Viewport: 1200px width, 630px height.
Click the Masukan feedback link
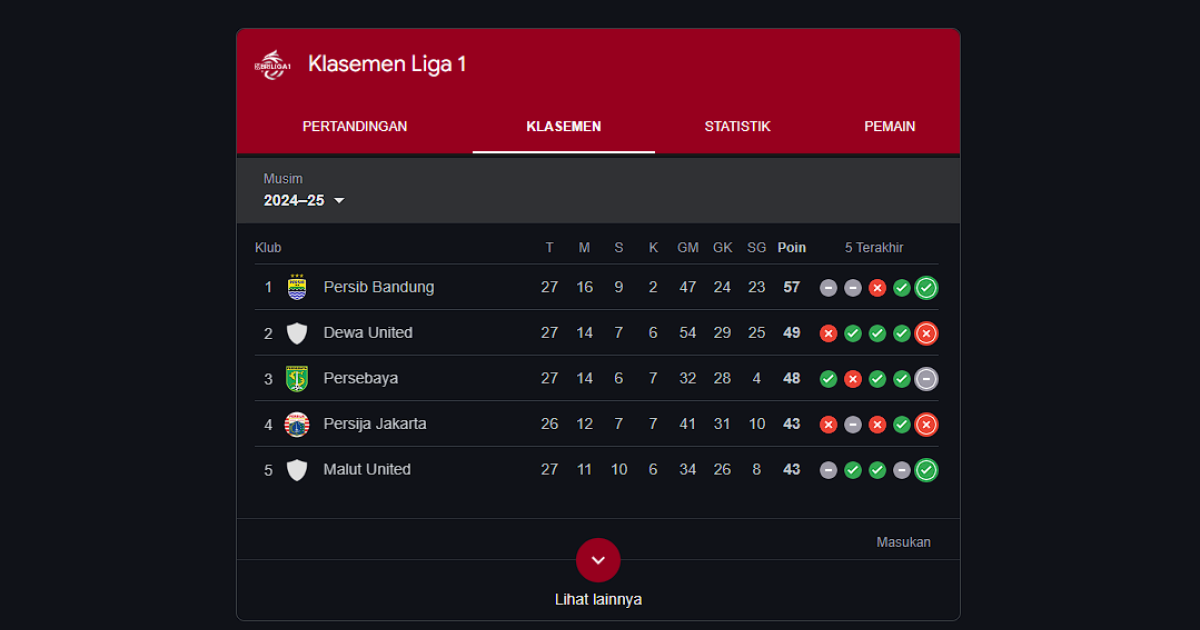pyautogui.click(x=903, y=541)
